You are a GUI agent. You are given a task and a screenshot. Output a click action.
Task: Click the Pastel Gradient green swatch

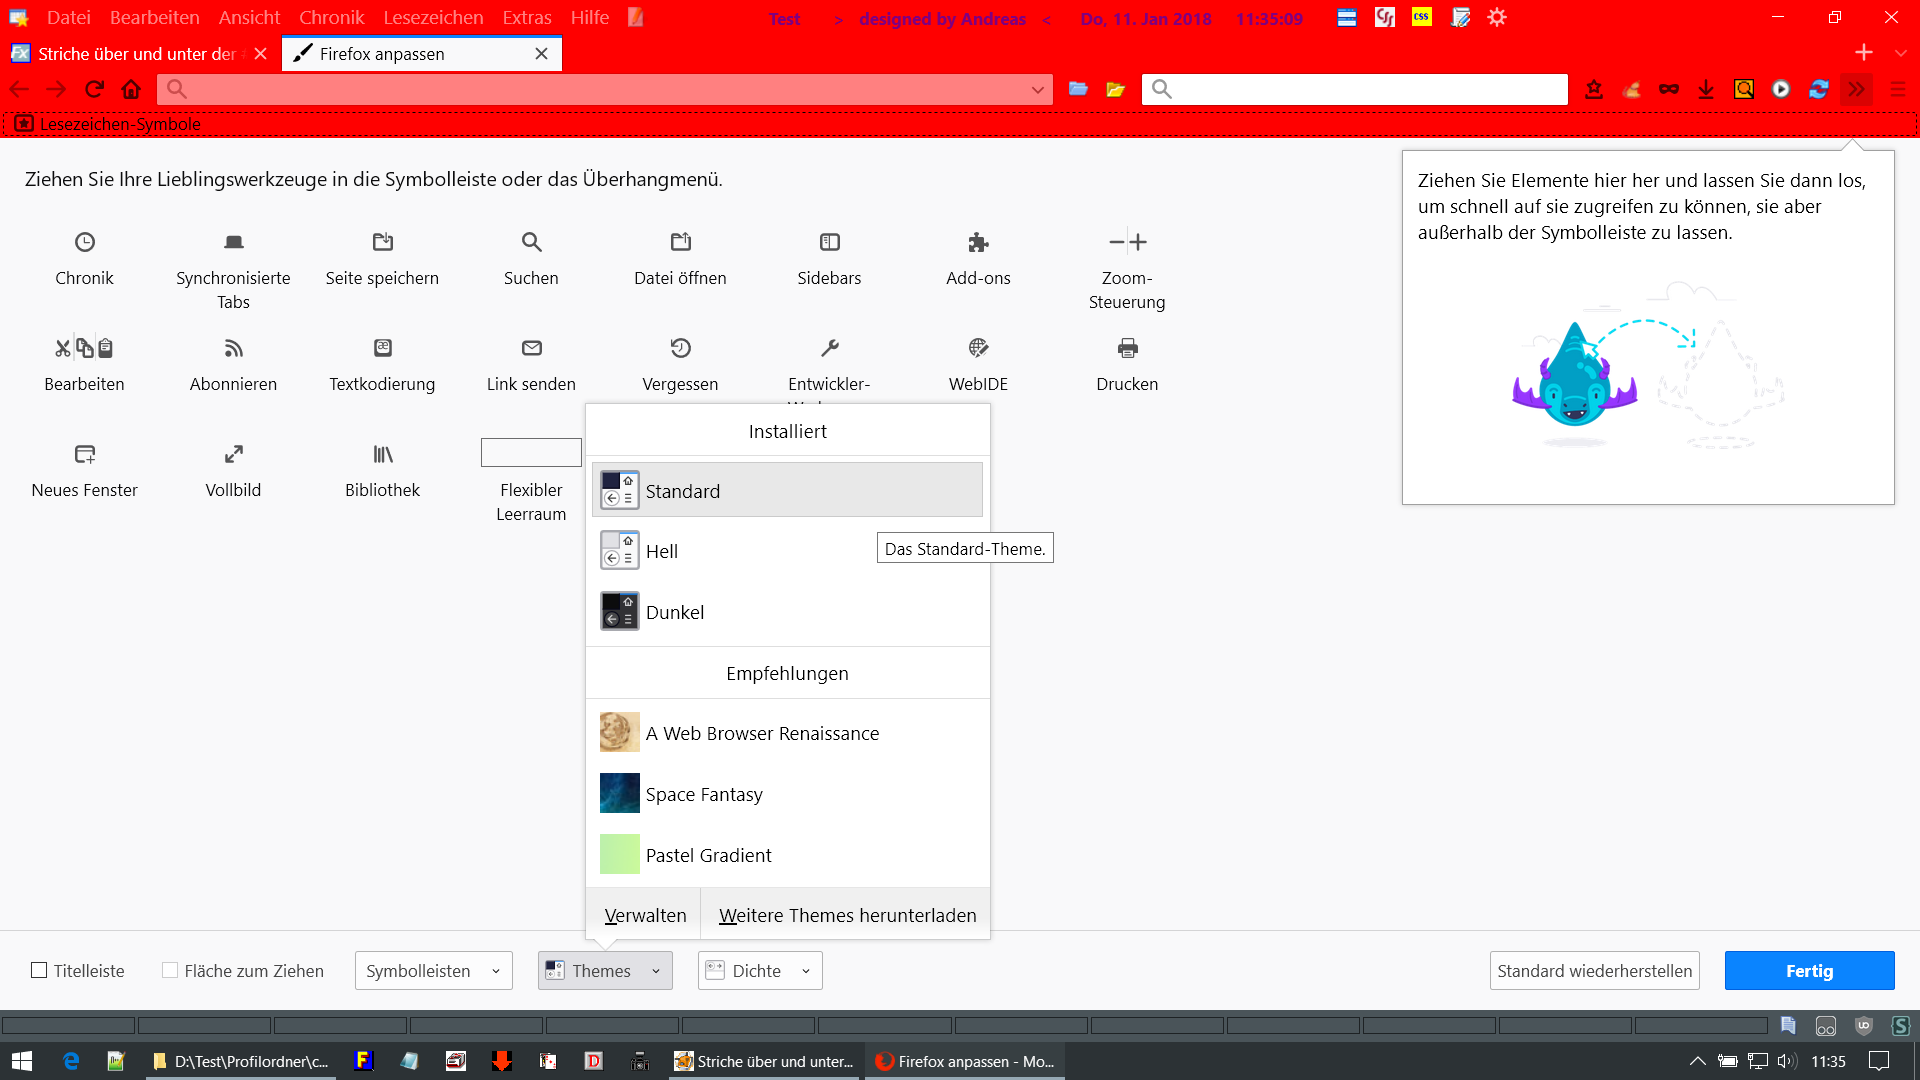619,854
